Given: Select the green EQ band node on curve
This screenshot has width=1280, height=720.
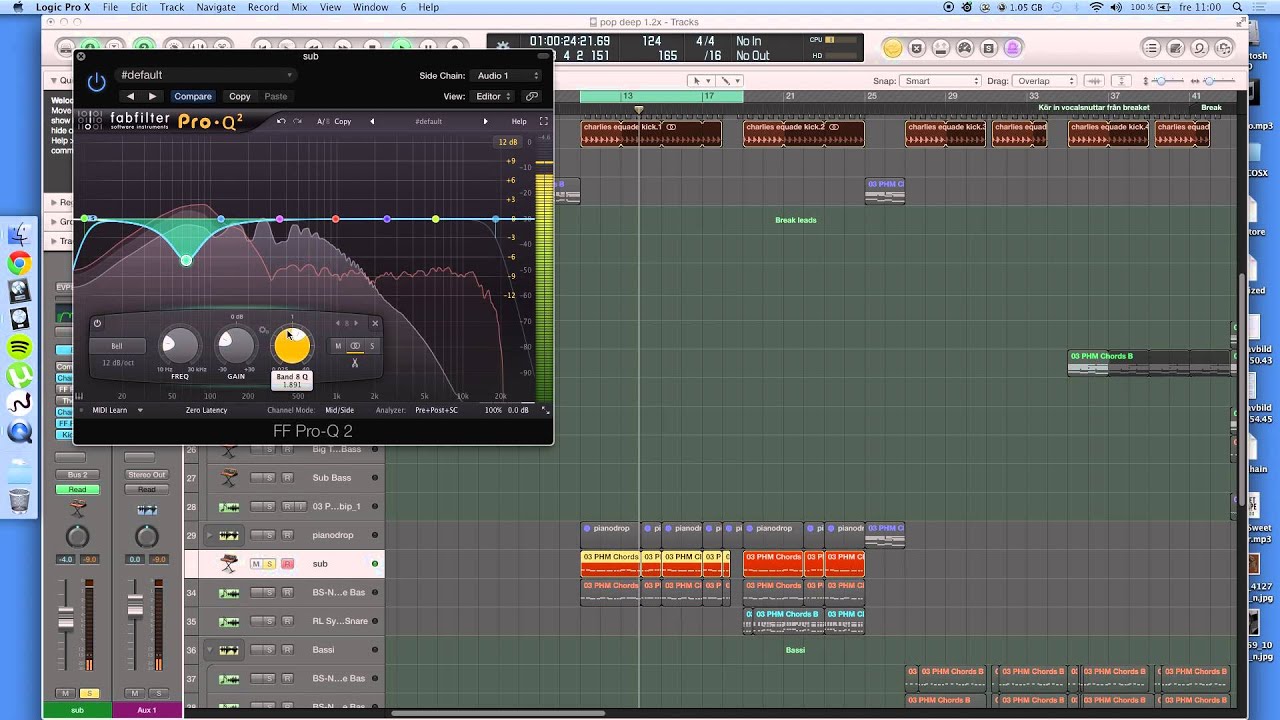Looking at the screenshot, I should pos(186,260).
